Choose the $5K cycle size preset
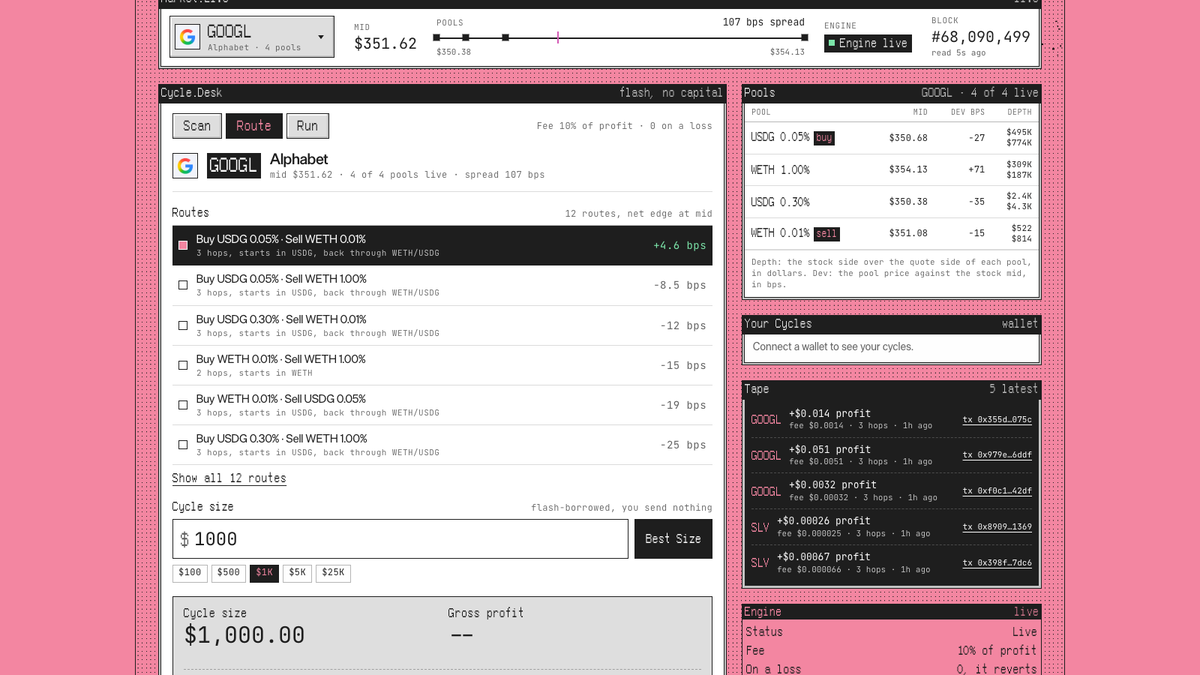Viewport: 1200px width, 675px height. click(298, 573)
